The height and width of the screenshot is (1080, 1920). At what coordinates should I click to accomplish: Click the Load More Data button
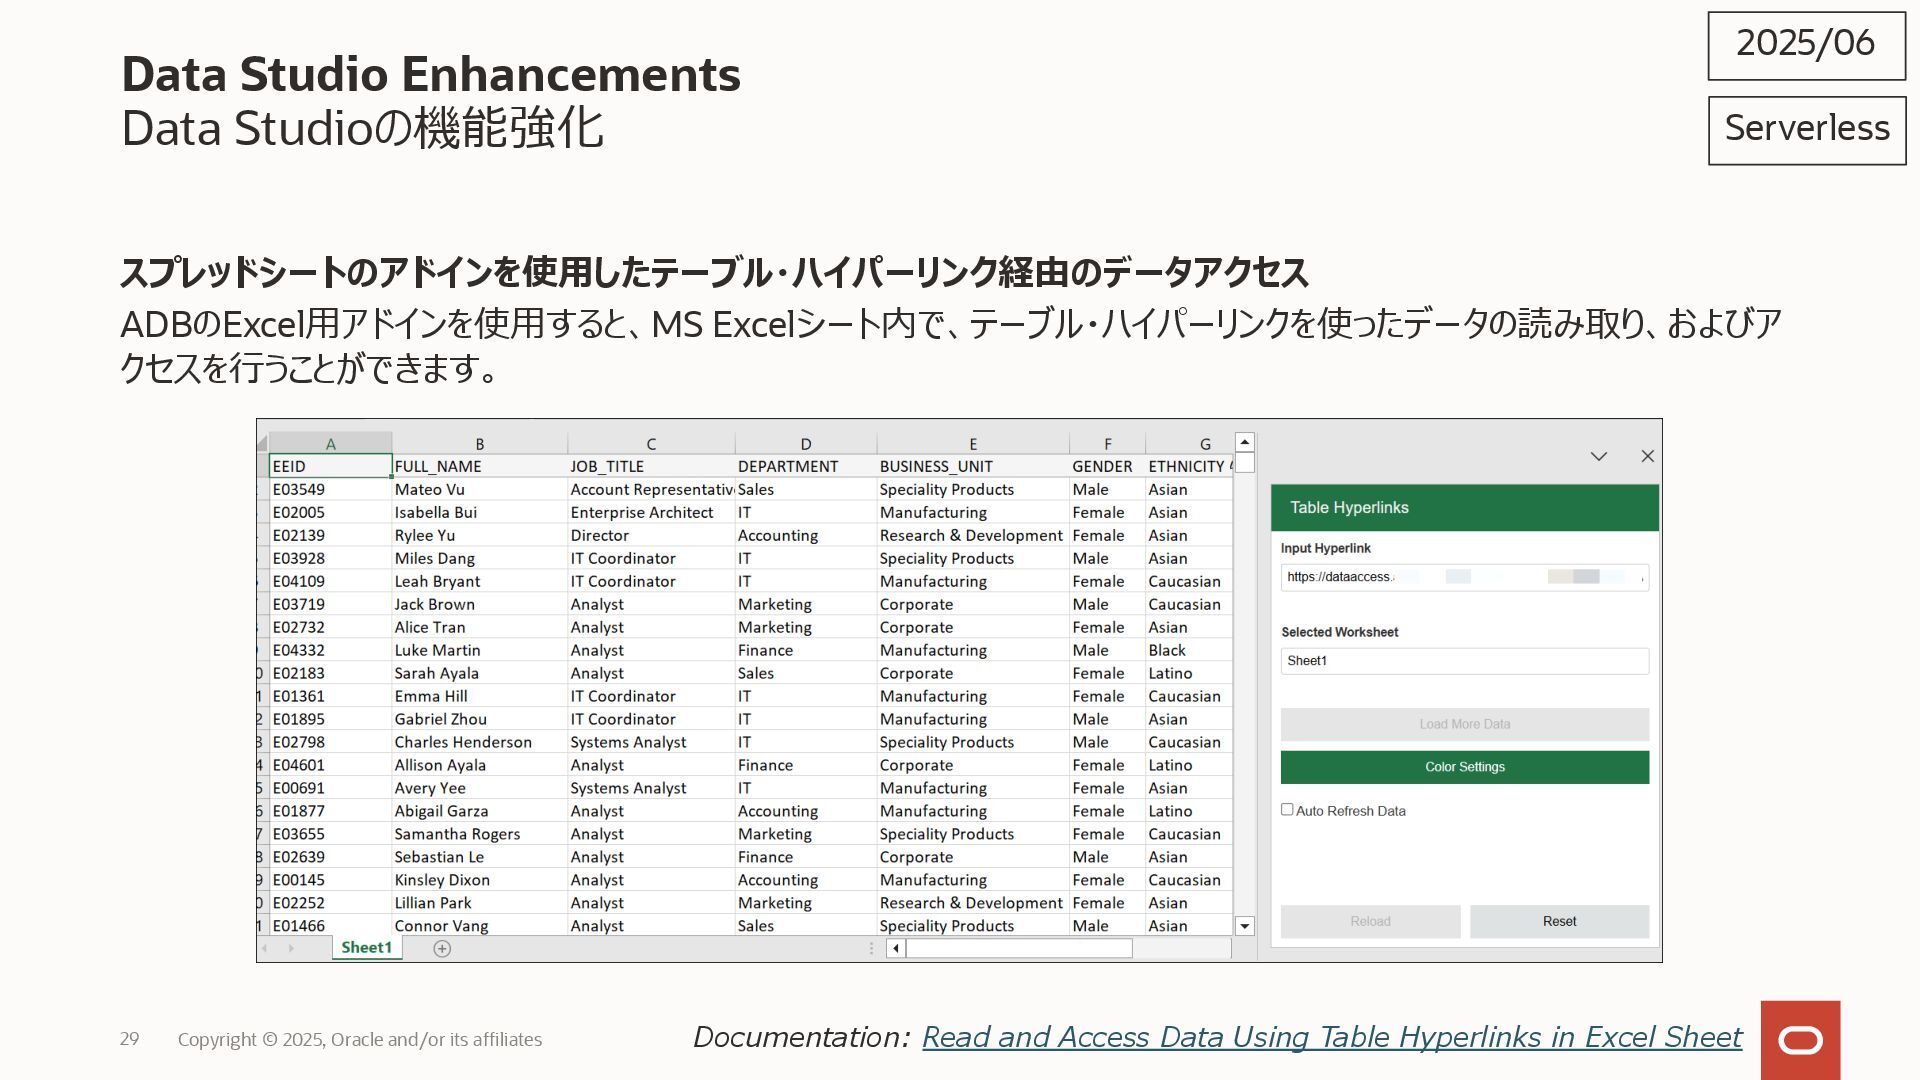point(1465,724)
